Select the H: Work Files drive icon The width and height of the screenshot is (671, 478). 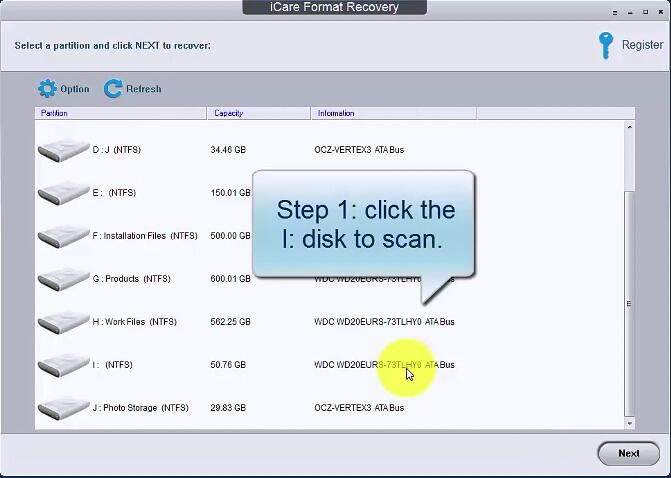63,322
